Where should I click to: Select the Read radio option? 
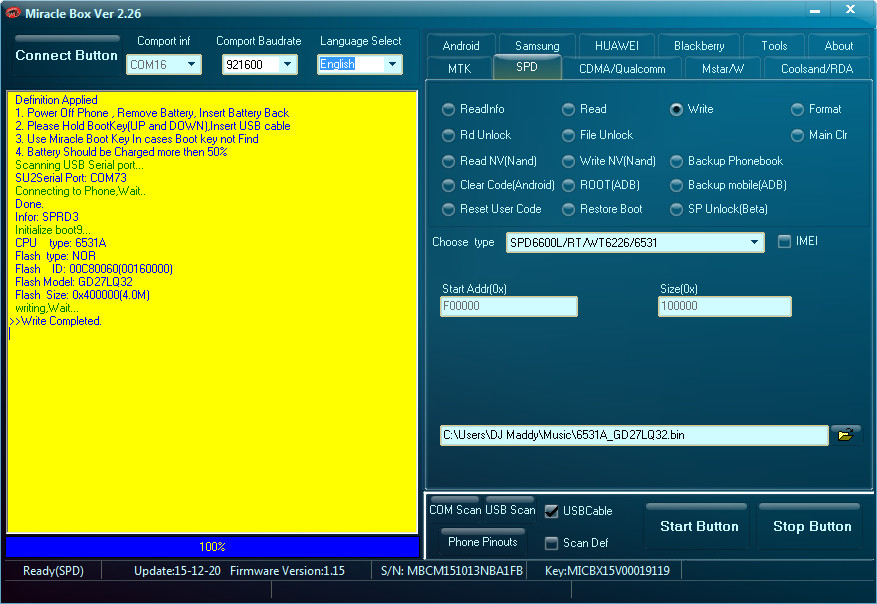click(x=584, y=109)
